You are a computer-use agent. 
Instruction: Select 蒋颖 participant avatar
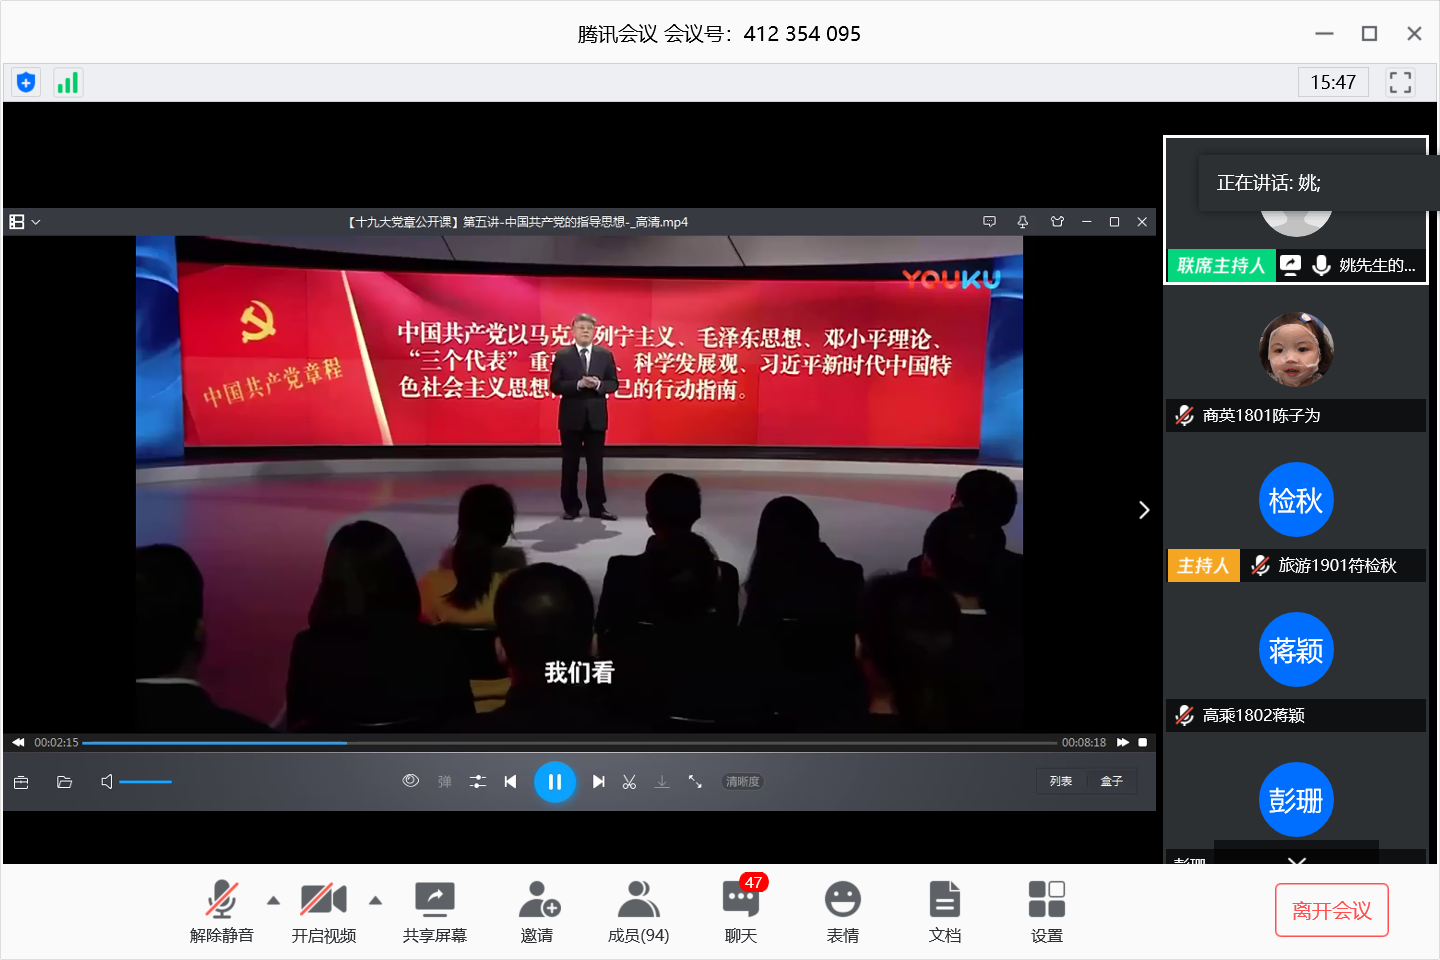[1295, 650]
